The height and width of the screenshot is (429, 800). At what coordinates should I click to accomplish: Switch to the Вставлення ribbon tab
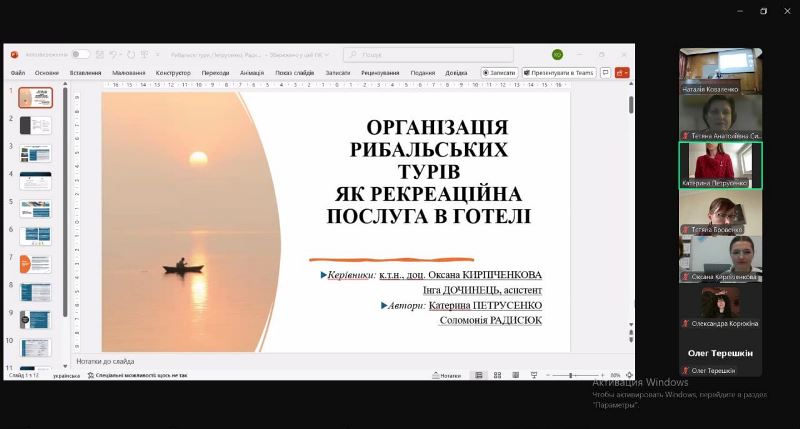pos(86,73)
